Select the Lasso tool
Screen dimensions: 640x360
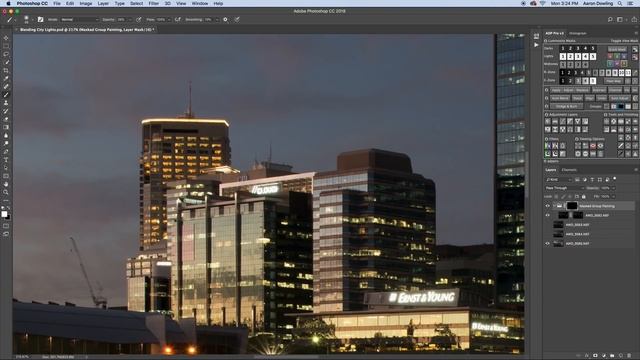point(6,54)
